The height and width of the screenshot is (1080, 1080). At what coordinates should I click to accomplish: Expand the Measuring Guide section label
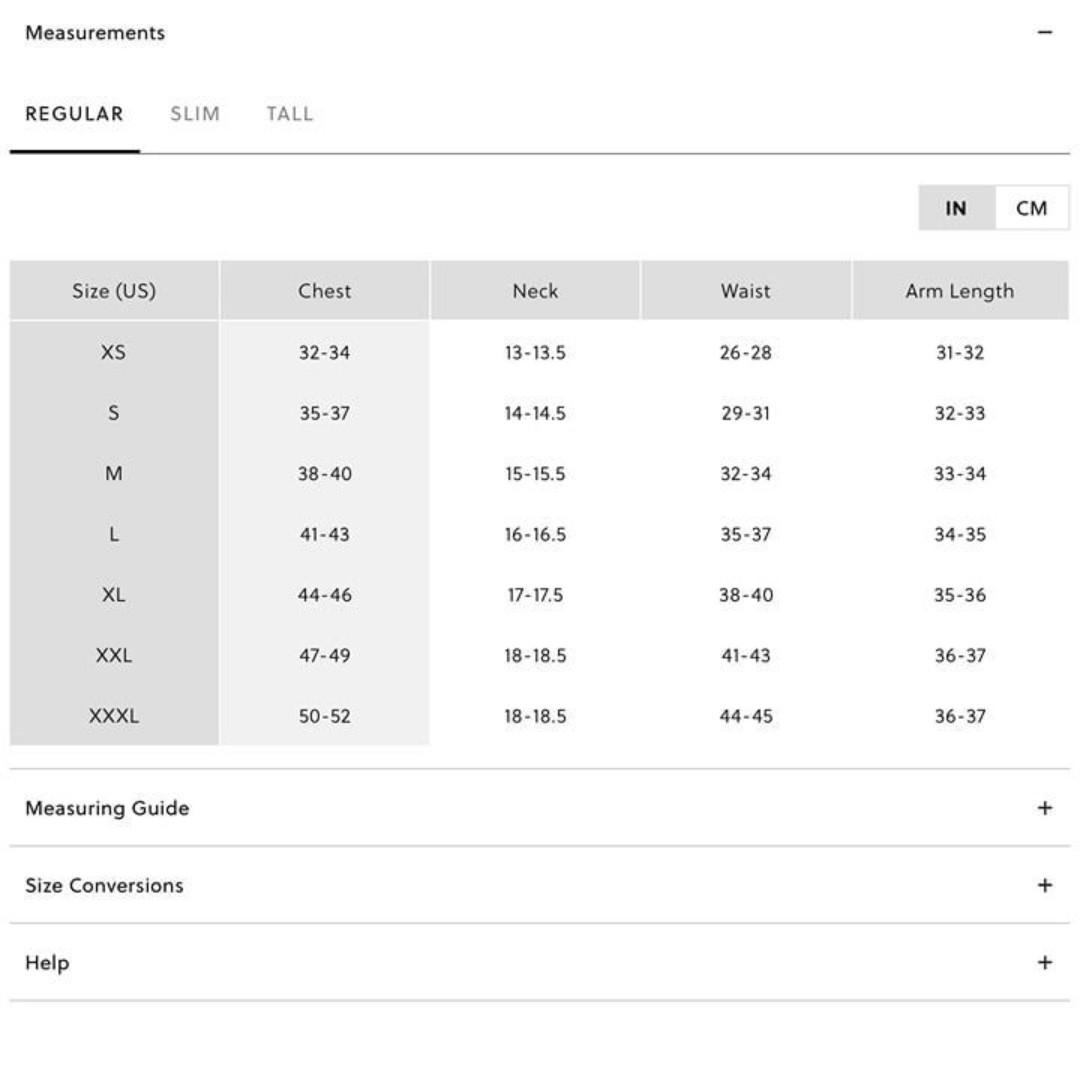pyautogui.click(x=107, y=808)
